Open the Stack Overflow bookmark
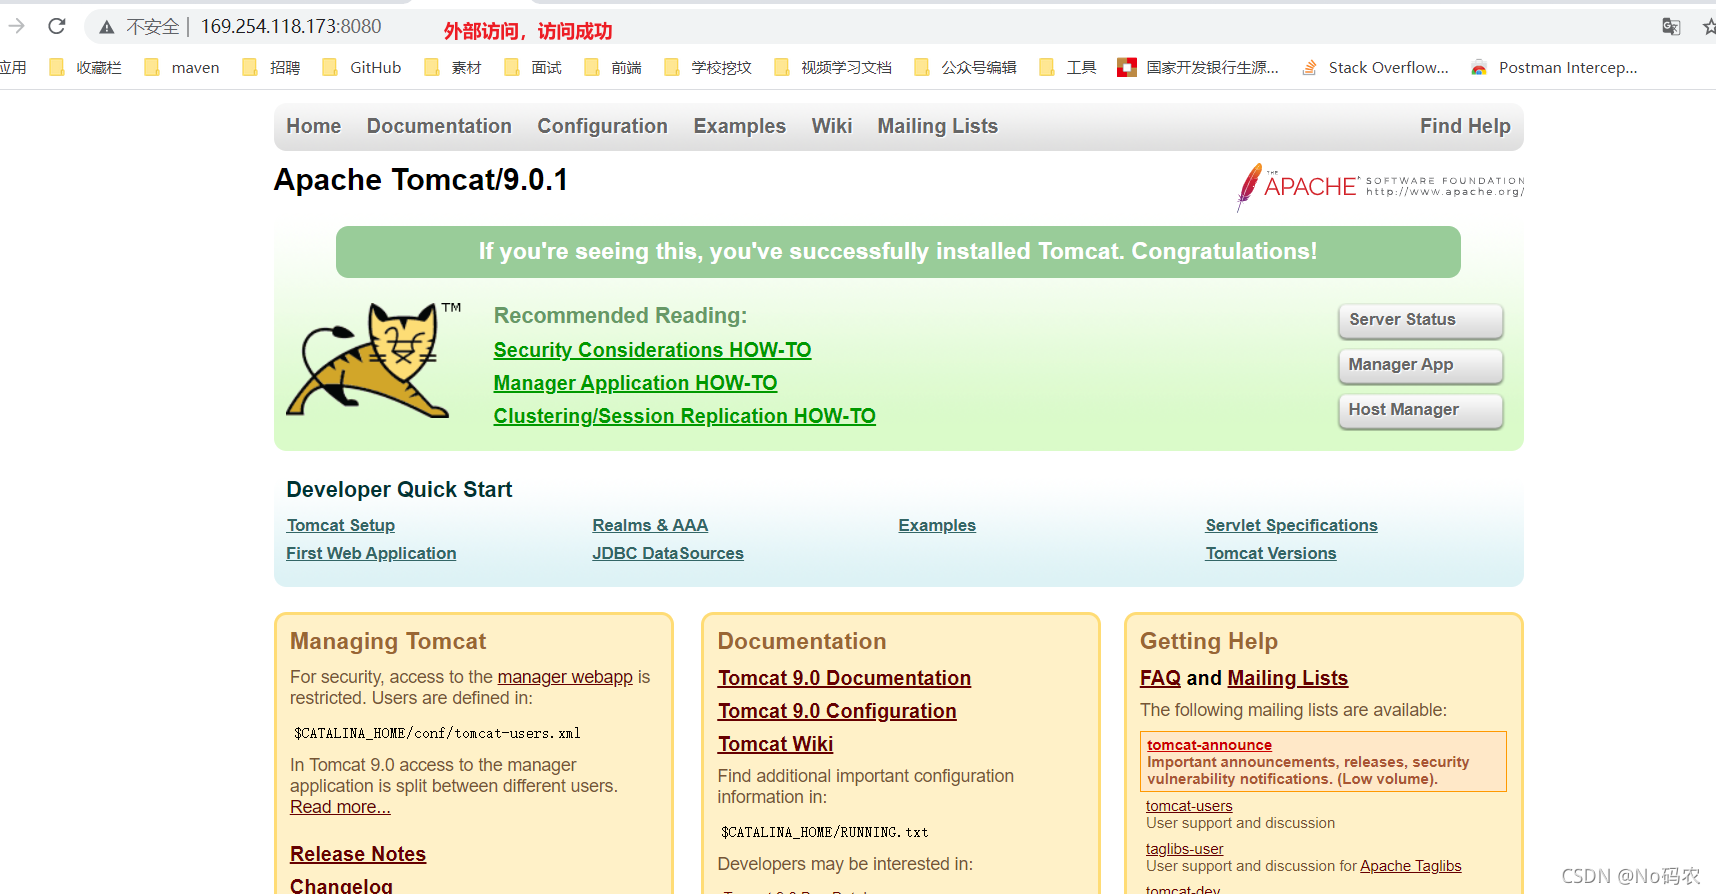 1375,68
